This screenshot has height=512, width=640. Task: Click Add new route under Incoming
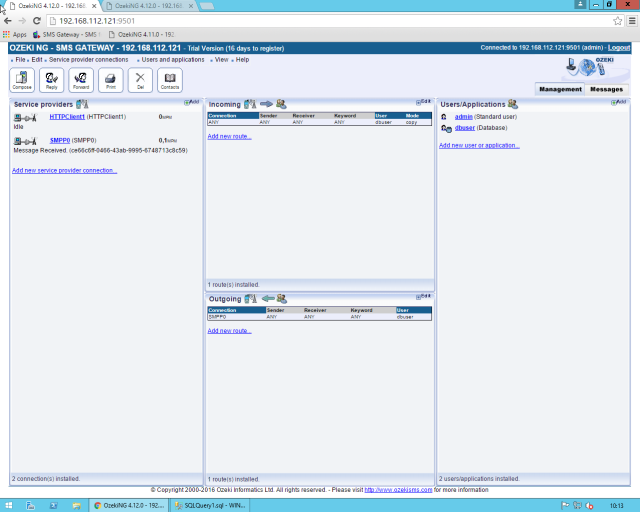click(x=229, y=136)
